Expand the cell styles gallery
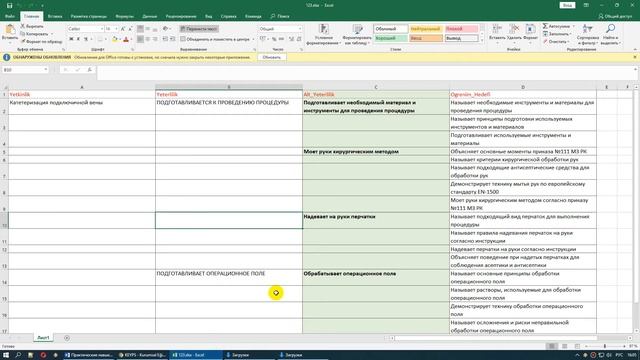 coord(482,40)
